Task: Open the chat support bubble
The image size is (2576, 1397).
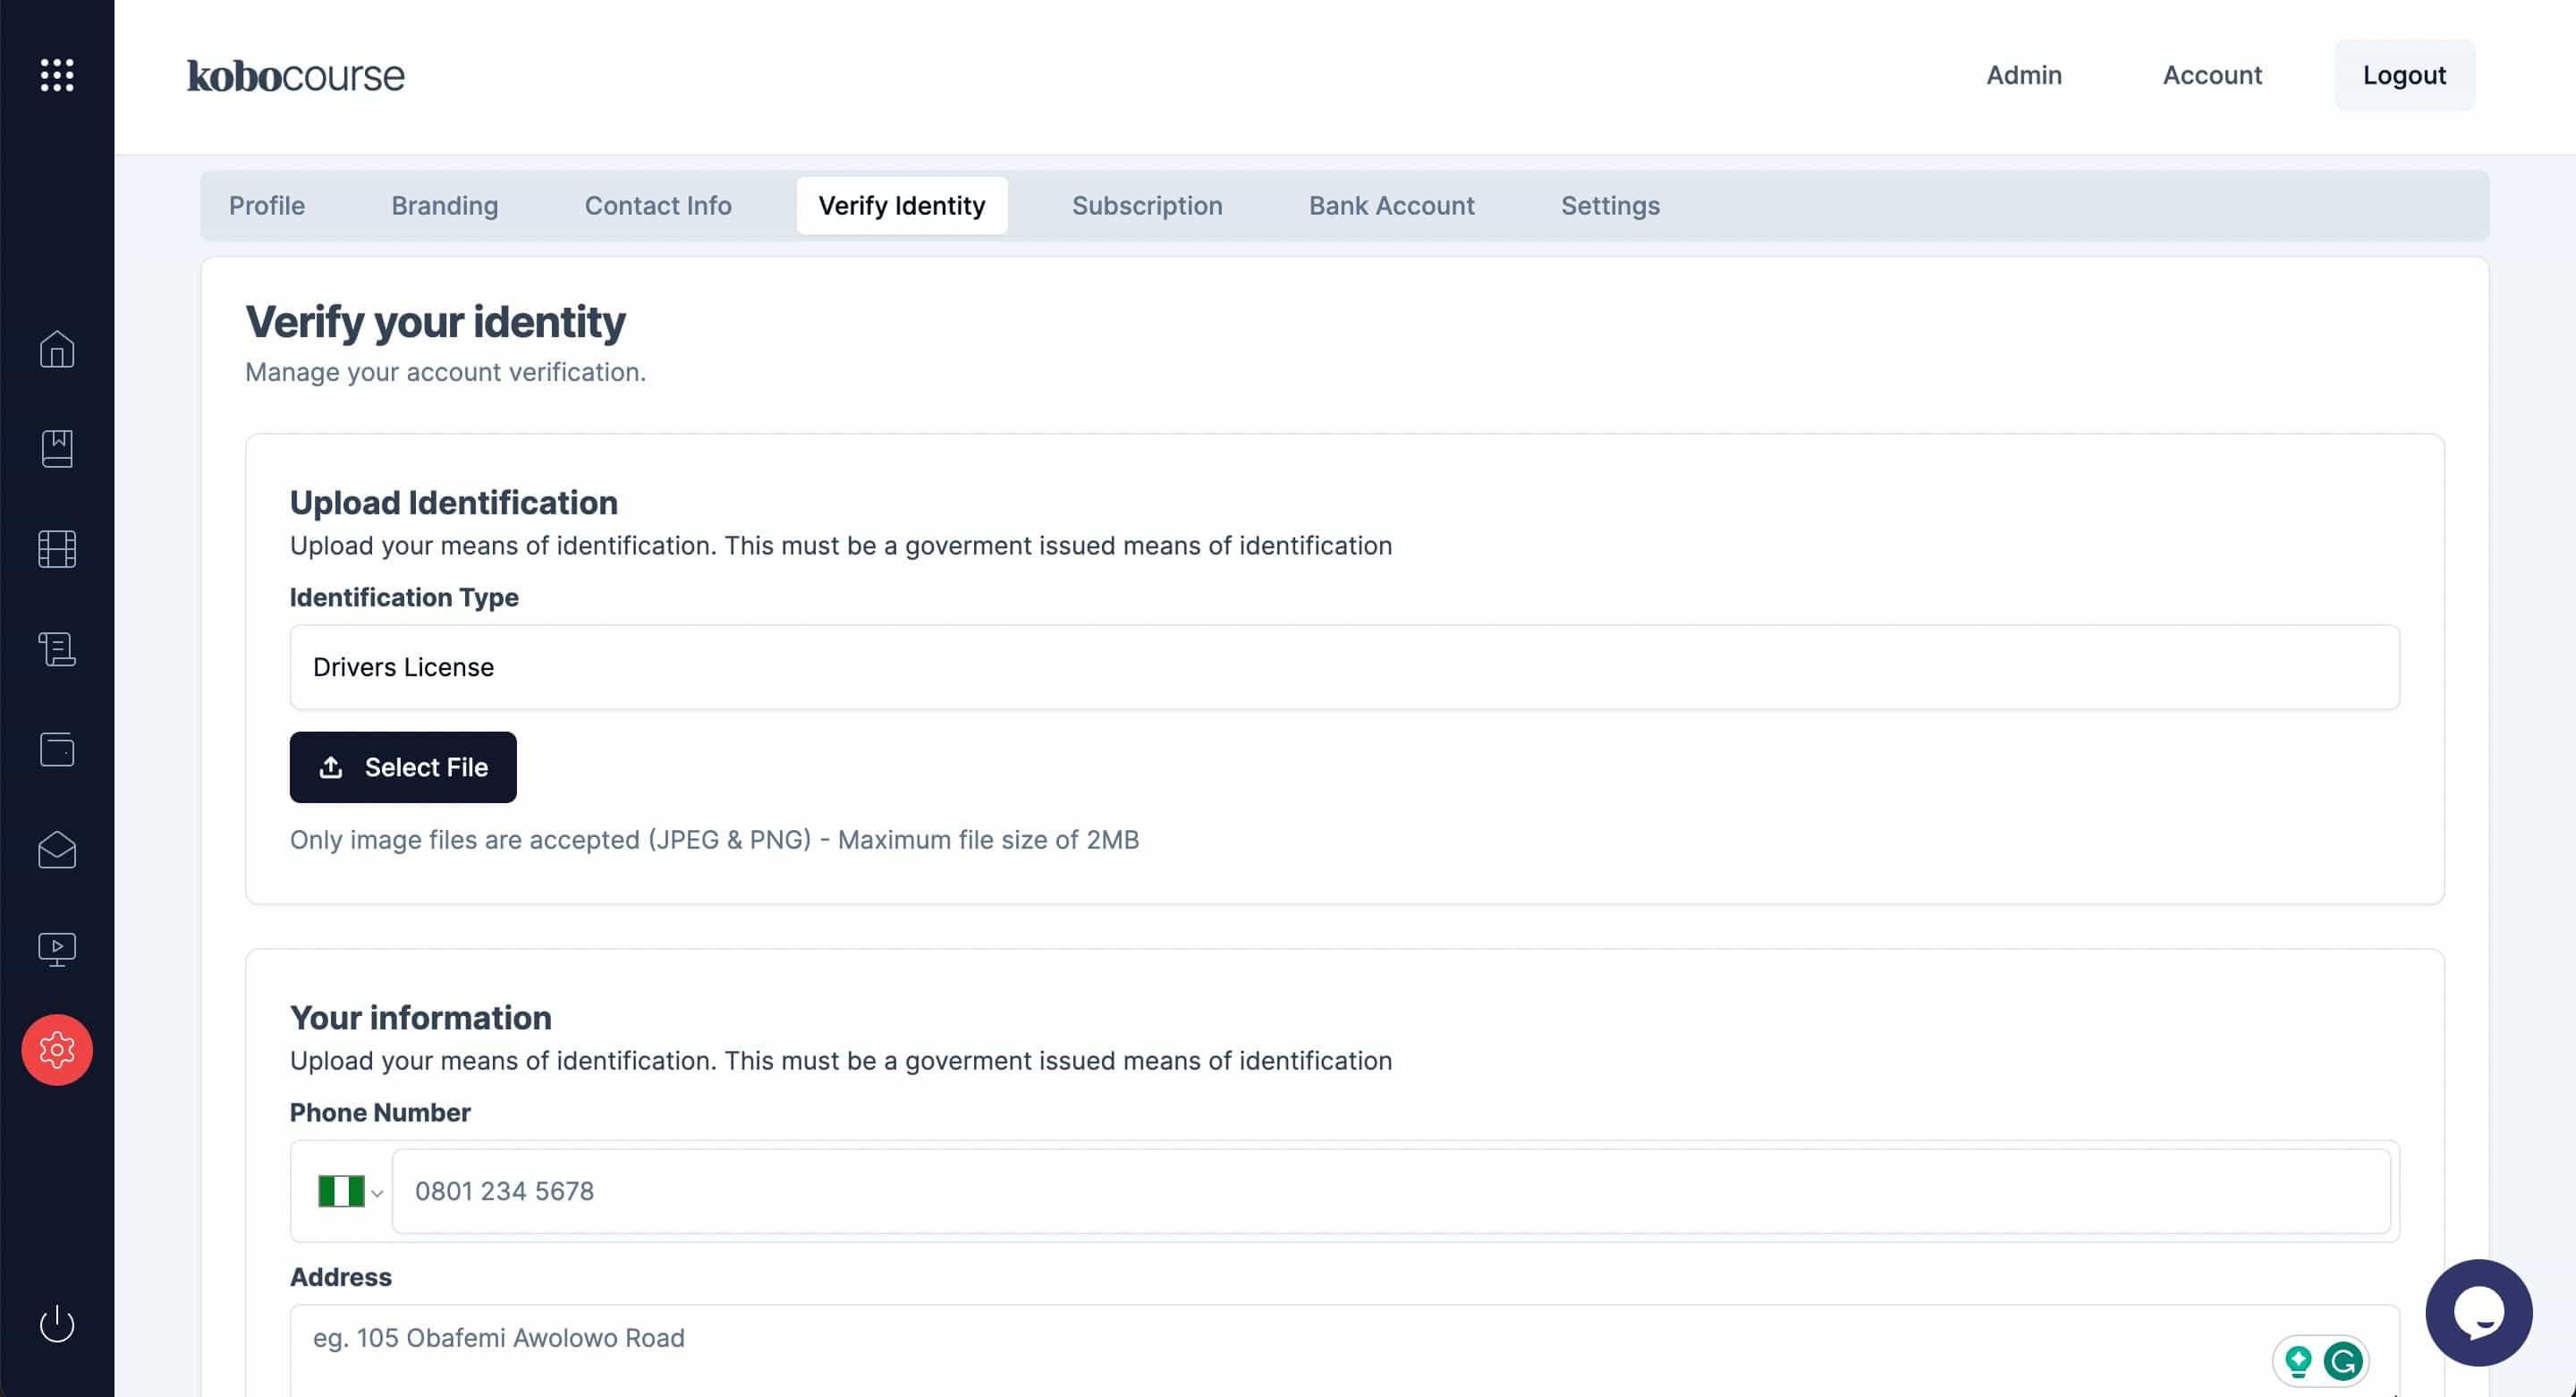Action: point(2478,1313)
